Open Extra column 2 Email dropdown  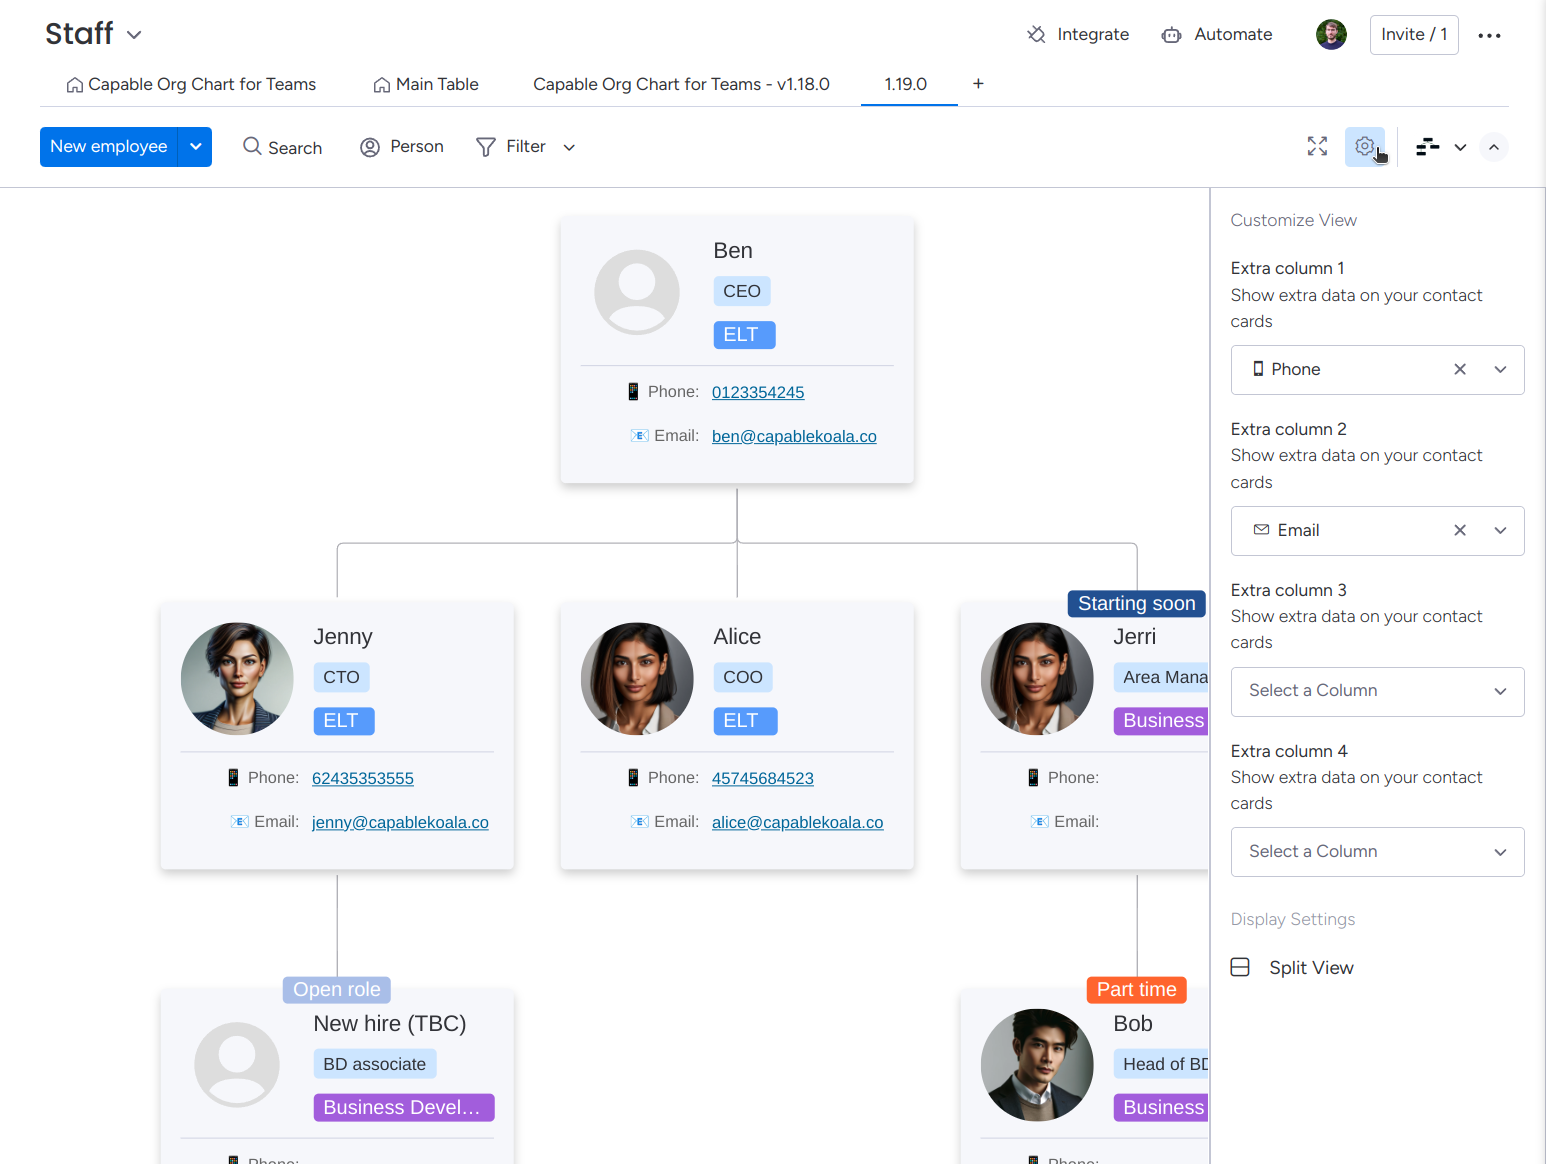[x=1377, y=531]
